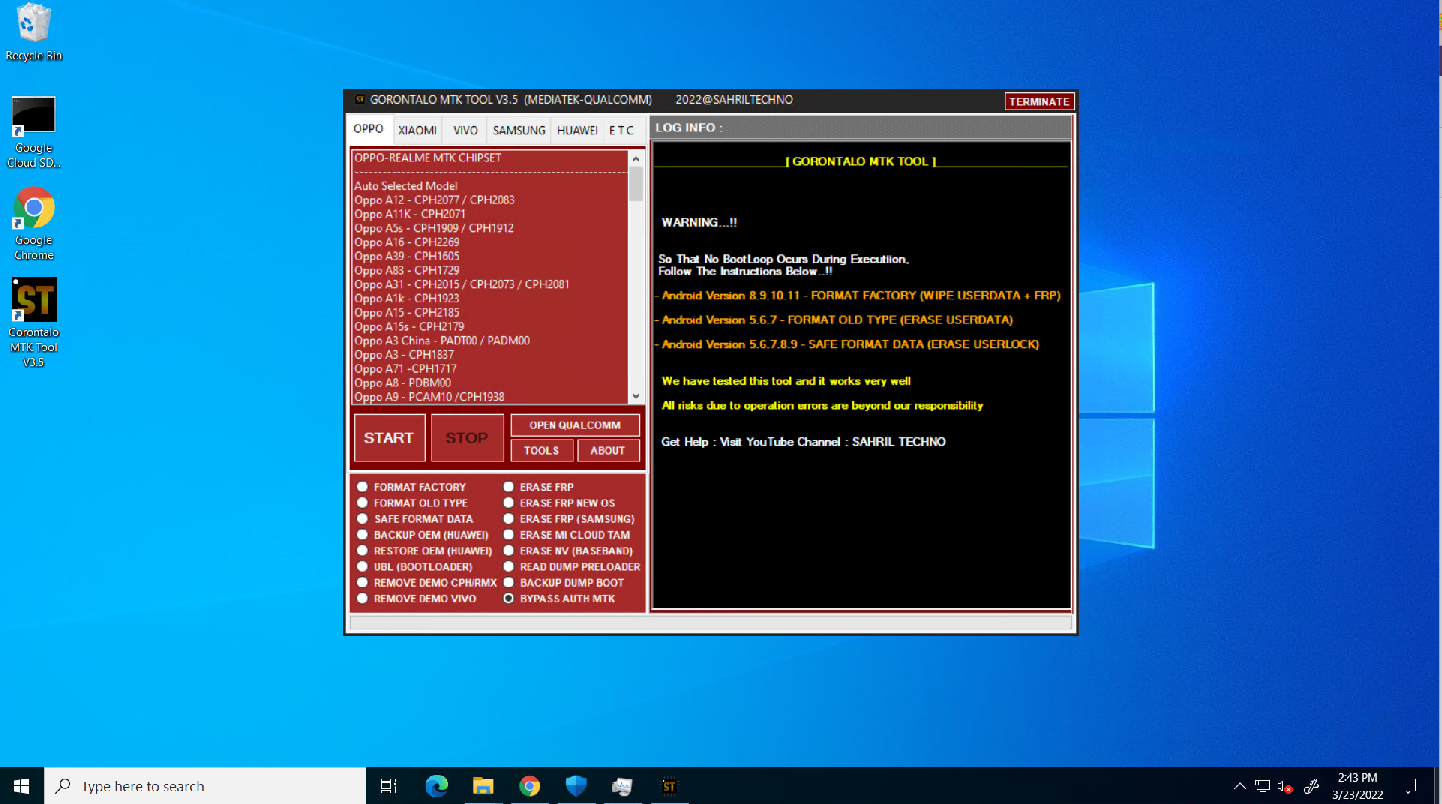Switch to the OPPO tab
Screen dimensions: 1442x804
point(368,129)
